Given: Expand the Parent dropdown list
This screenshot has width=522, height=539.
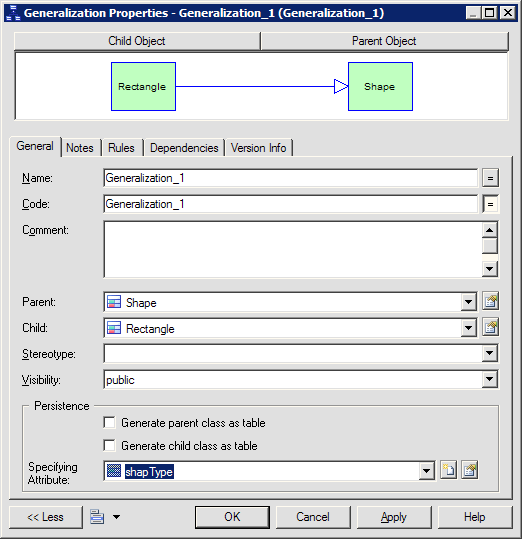Looking at the screenshot, I should 468,302.
